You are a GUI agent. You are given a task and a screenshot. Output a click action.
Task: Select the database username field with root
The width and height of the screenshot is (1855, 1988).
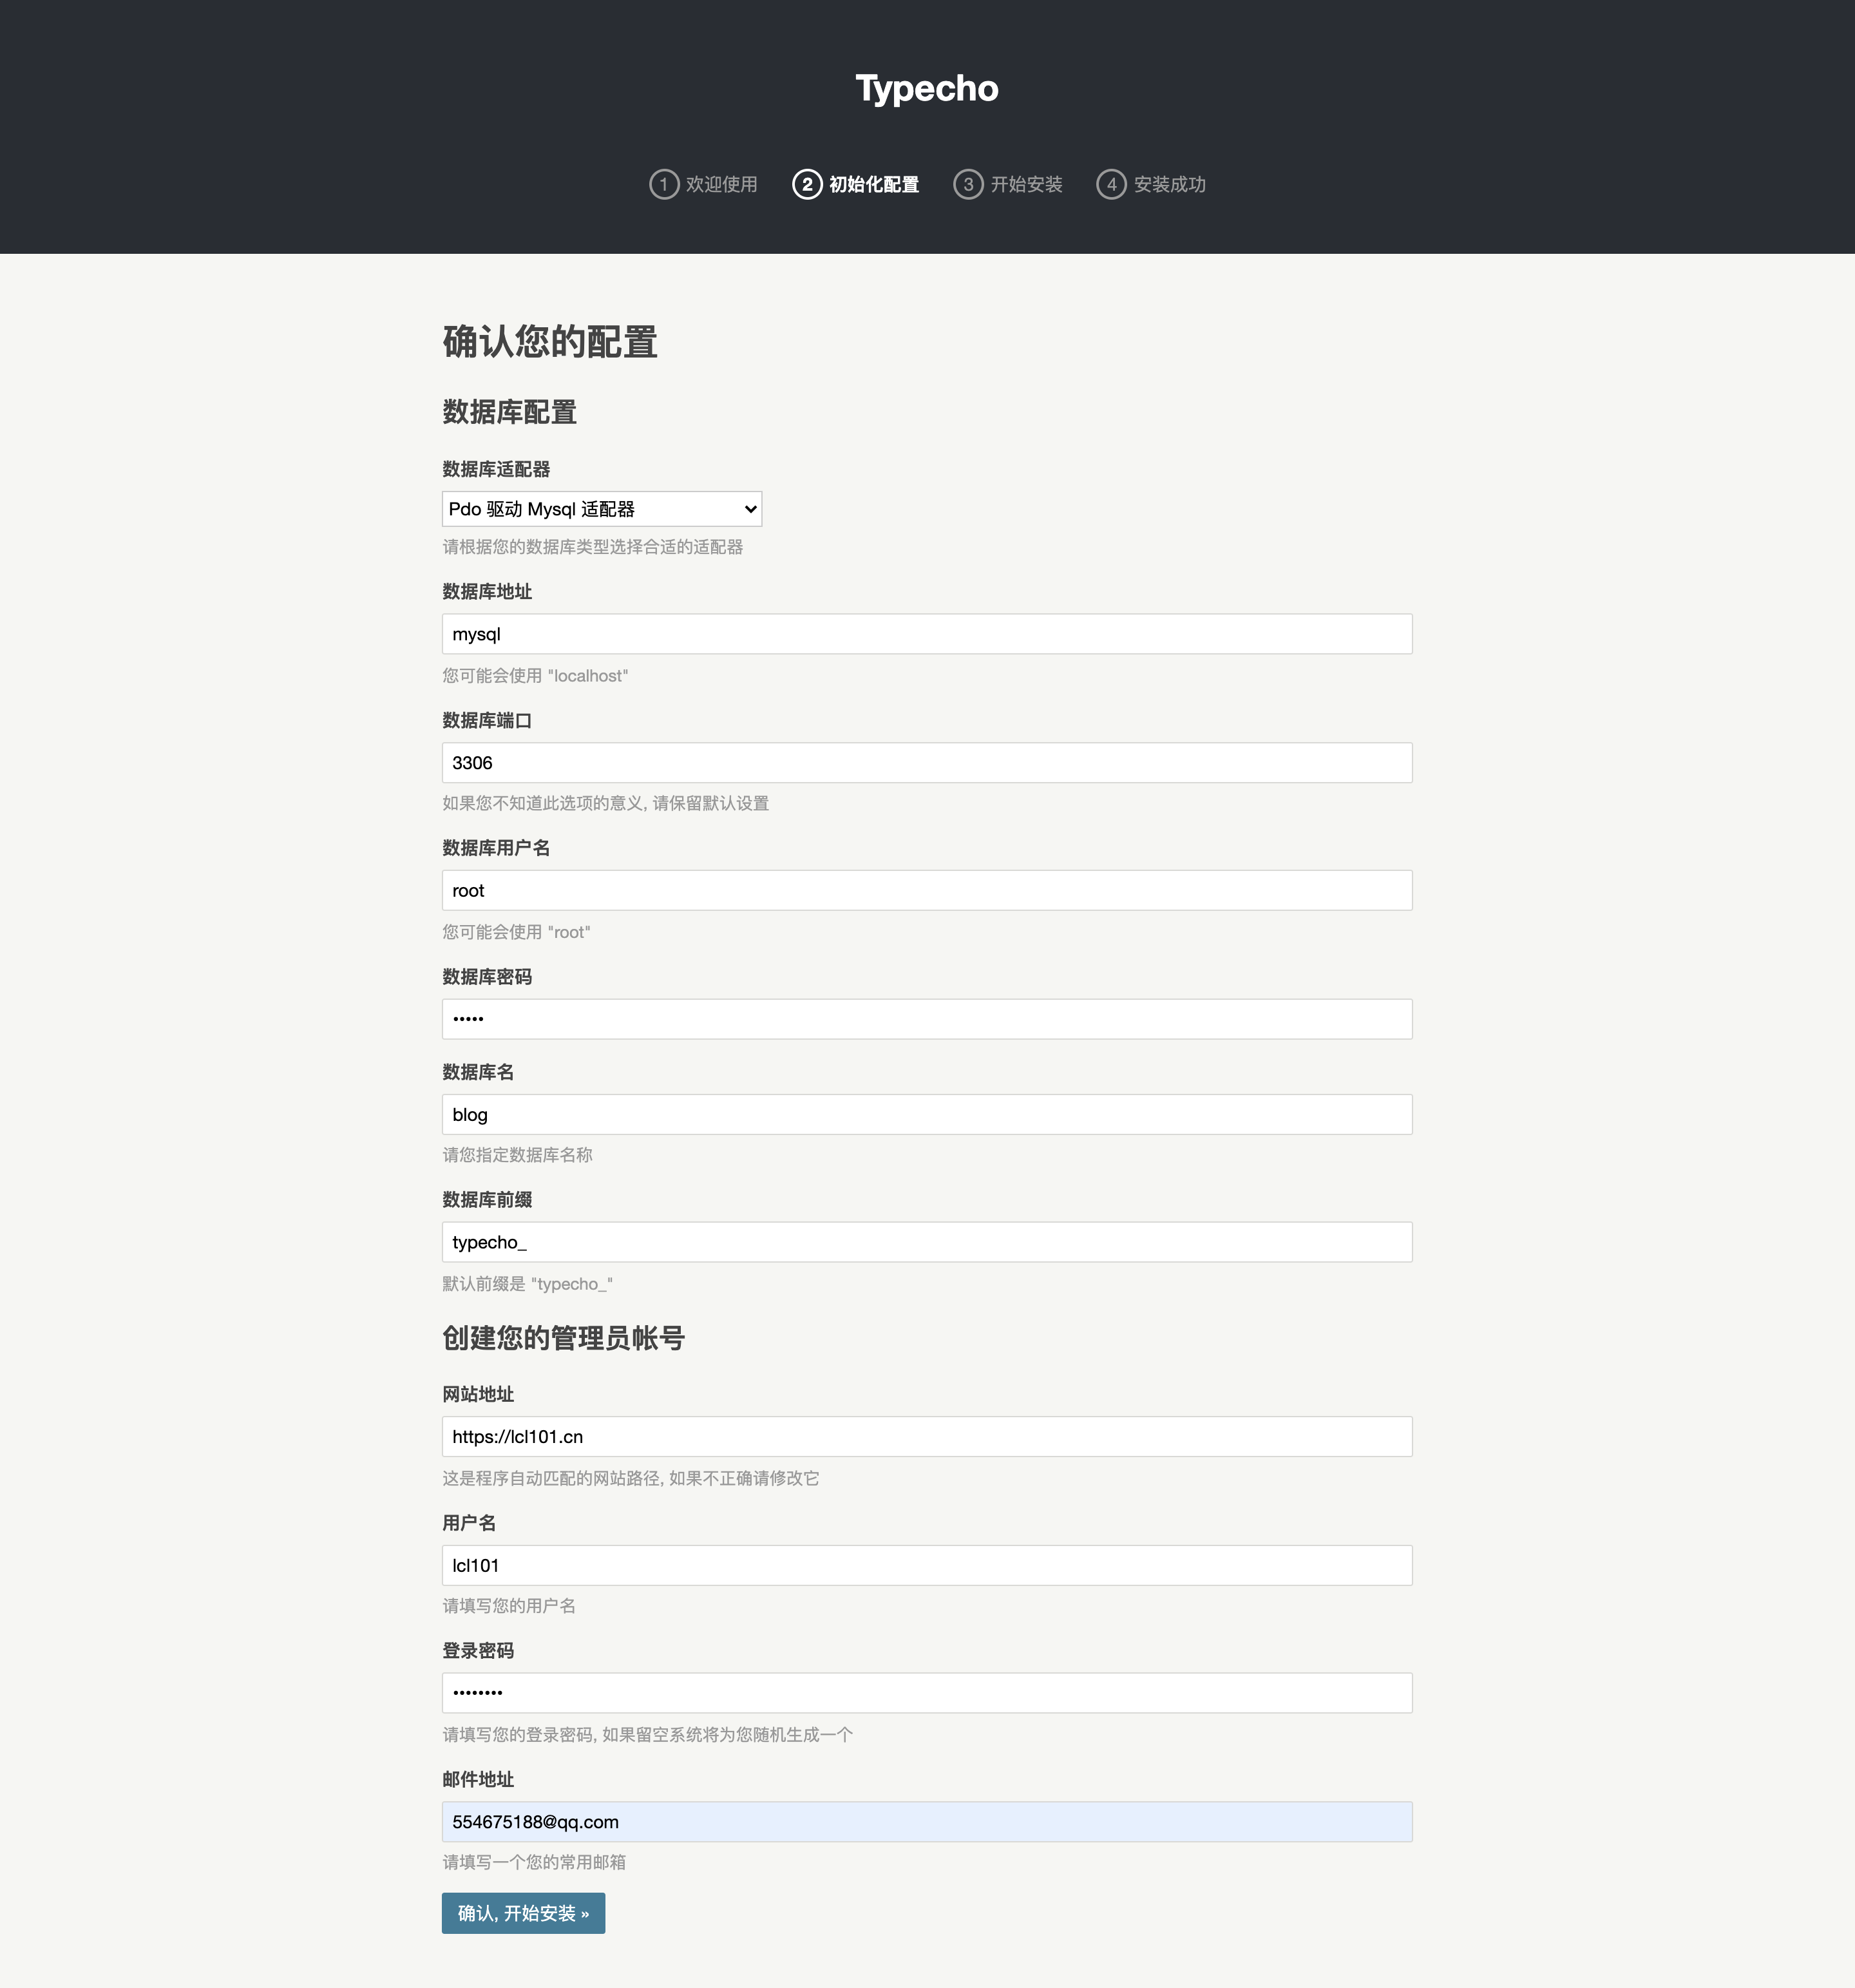coord(927,890)
